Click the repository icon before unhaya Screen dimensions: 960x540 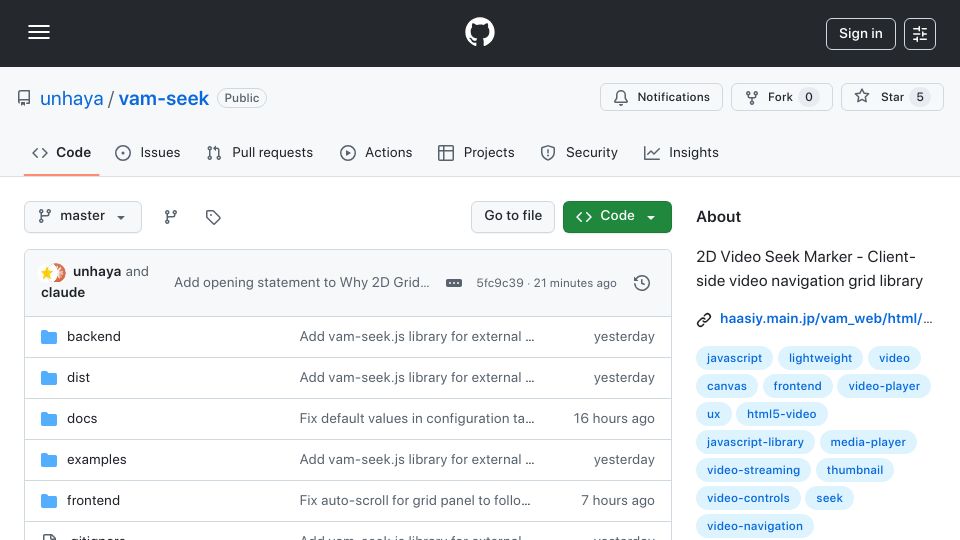click(24, 98)
